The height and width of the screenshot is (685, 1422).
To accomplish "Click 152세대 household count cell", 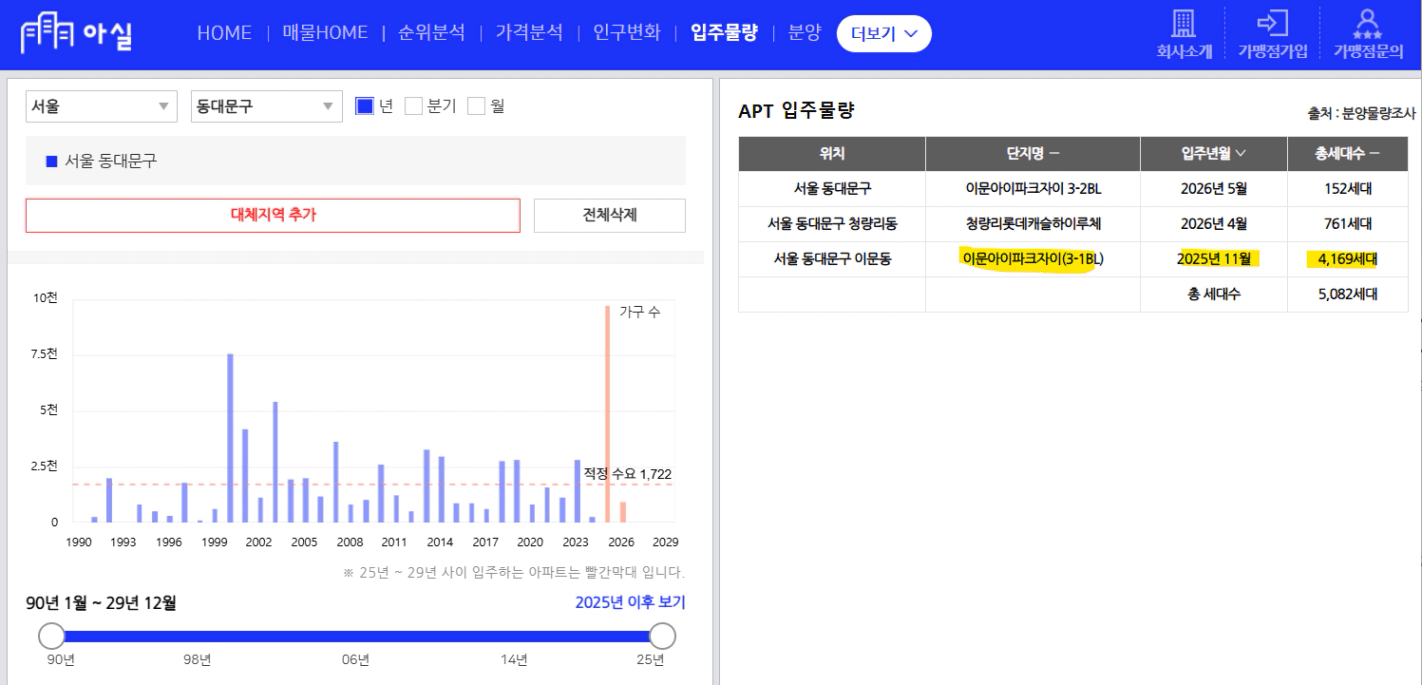I will click(1347, 188).
